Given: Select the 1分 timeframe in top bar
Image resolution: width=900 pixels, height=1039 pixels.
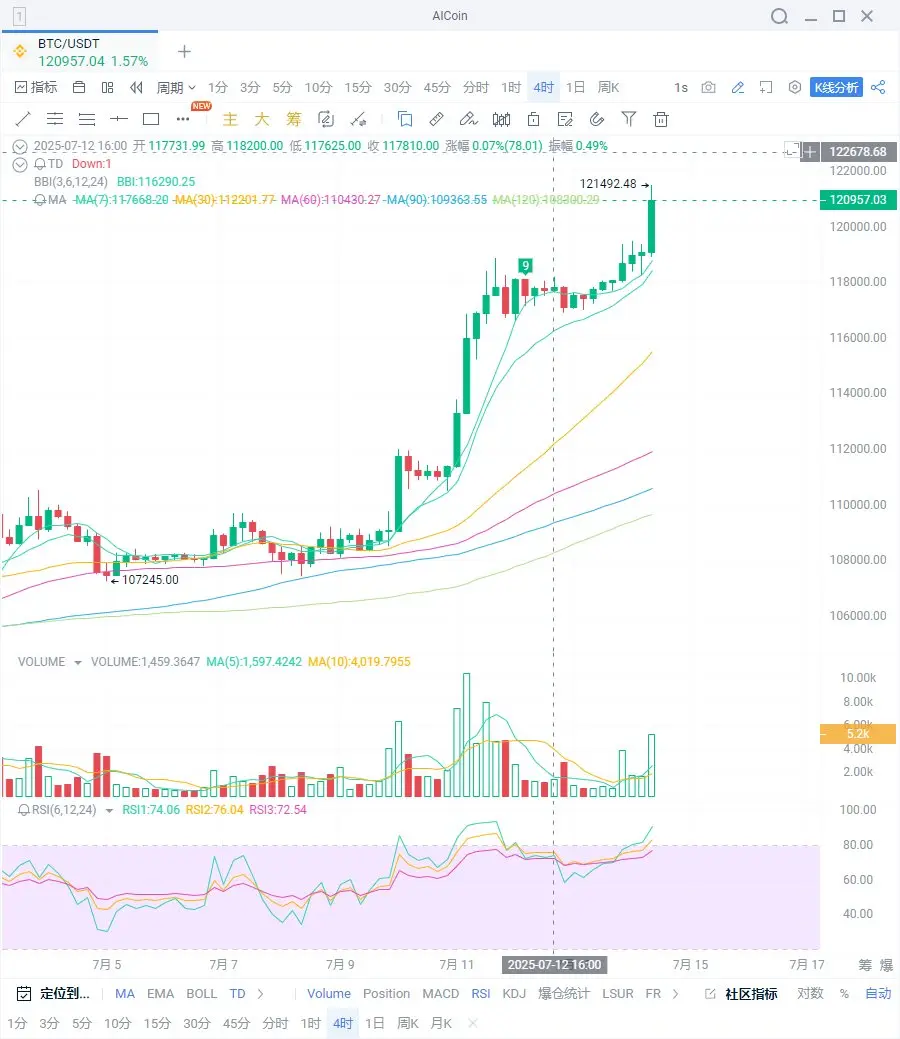Looking at the screenshot, I should pyautogui.click(x=217, y=87).
